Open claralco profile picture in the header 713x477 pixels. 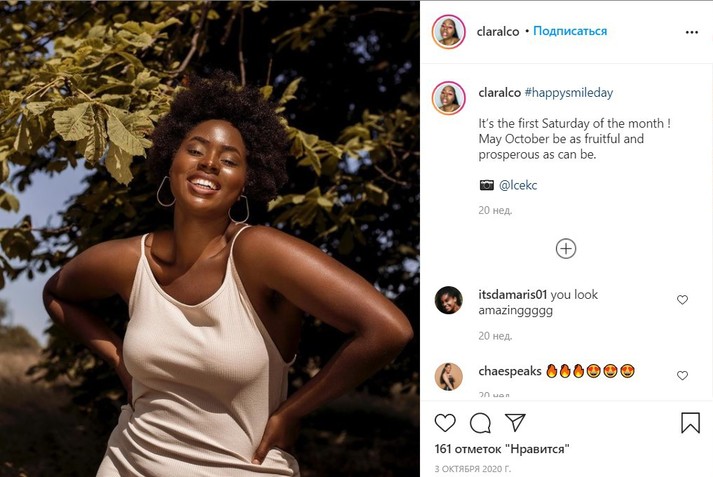449,32
